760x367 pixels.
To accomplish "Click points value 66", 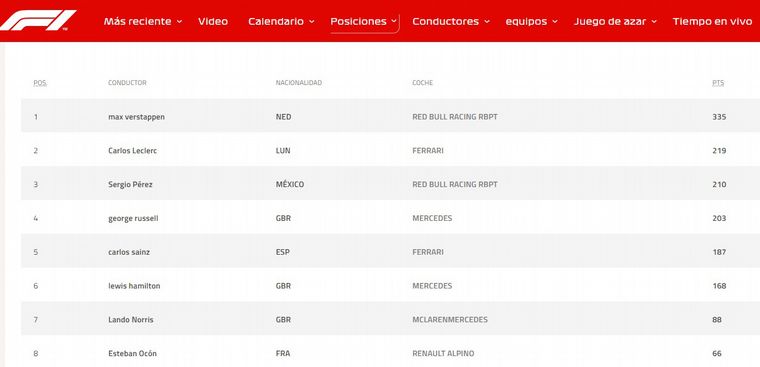I will (x=717, y=354).
